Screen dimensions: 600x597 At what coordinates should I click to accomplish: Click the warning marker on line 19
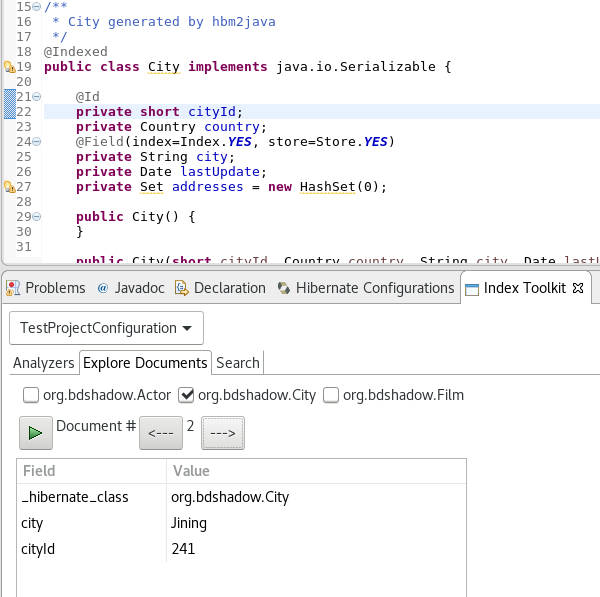click(8, 67)
